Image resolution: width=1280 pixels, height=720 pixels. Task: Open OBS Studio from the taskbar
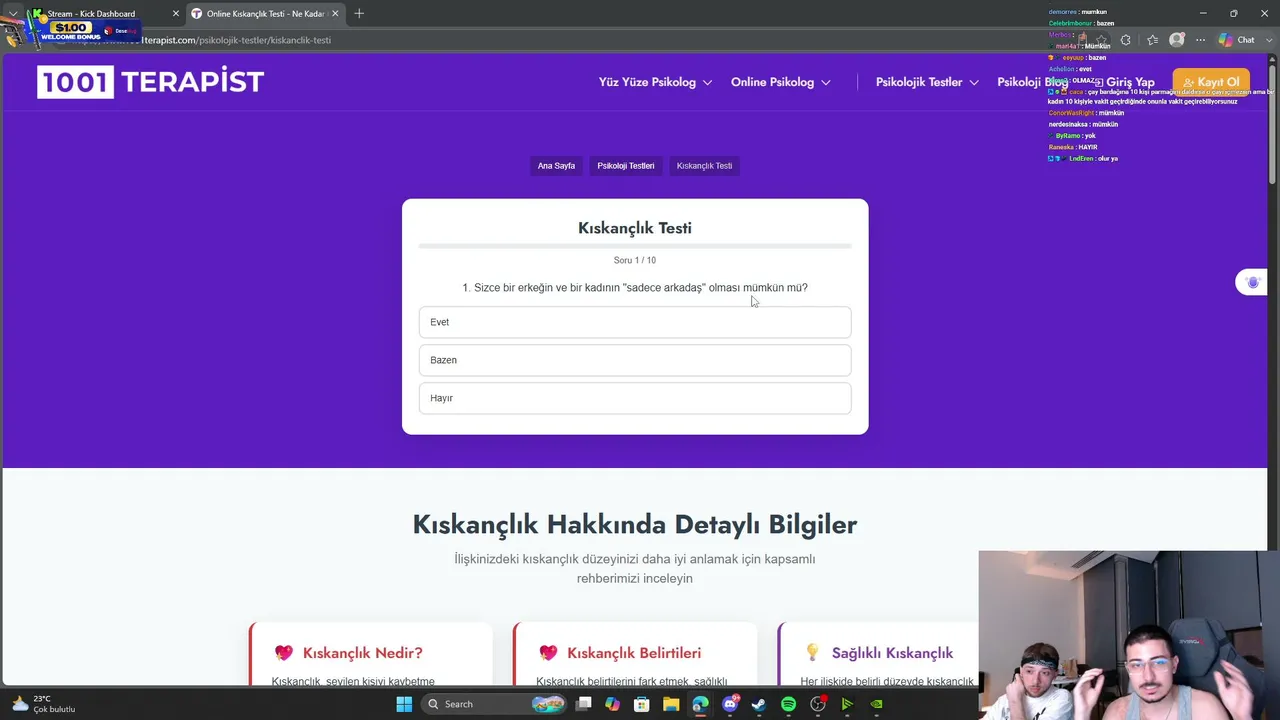[x=818, y=704]
